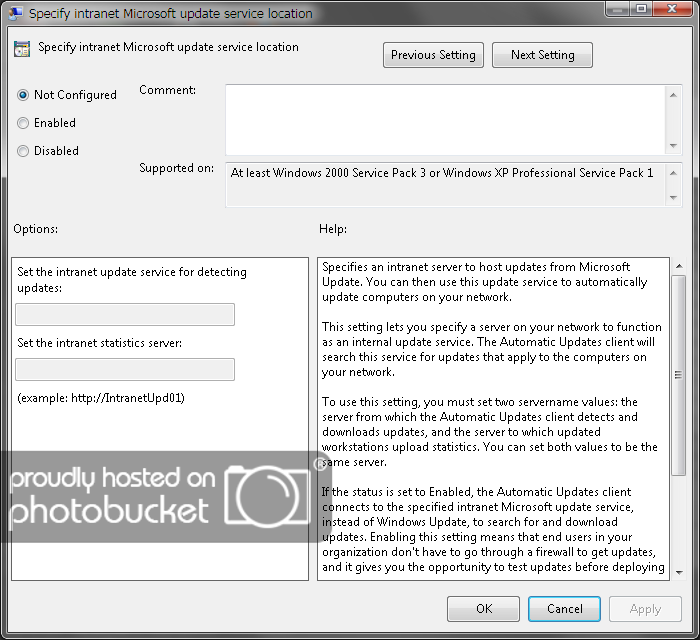Confirm with the OK button
Screen dimensions: 700x640
pos(483,609)
